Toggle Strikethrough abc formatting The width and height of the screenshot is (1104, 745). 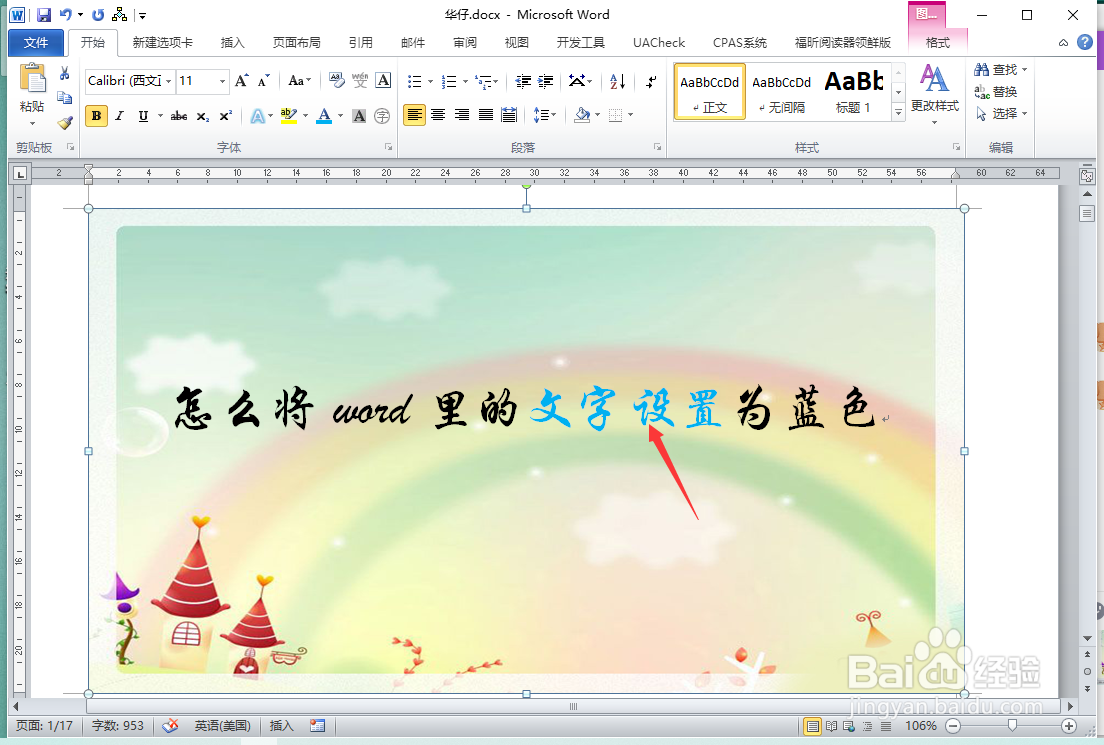(x=179, y=116)
